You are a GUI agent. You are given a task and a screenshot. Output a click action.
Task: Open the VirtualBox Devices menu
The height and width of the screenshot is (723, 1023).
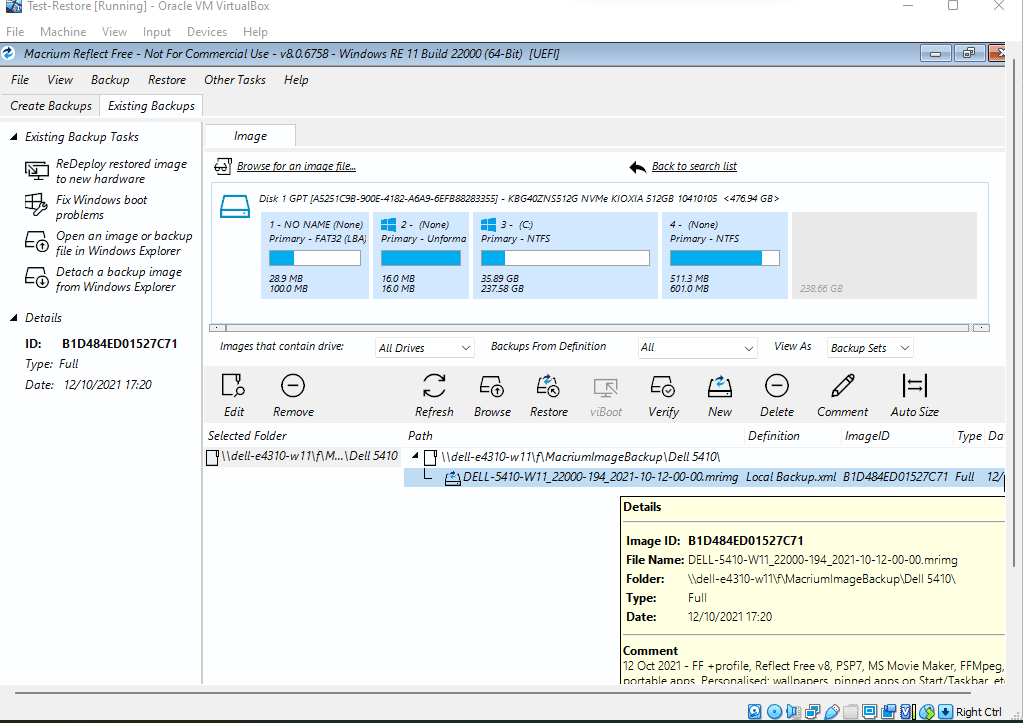pos(206,31)
